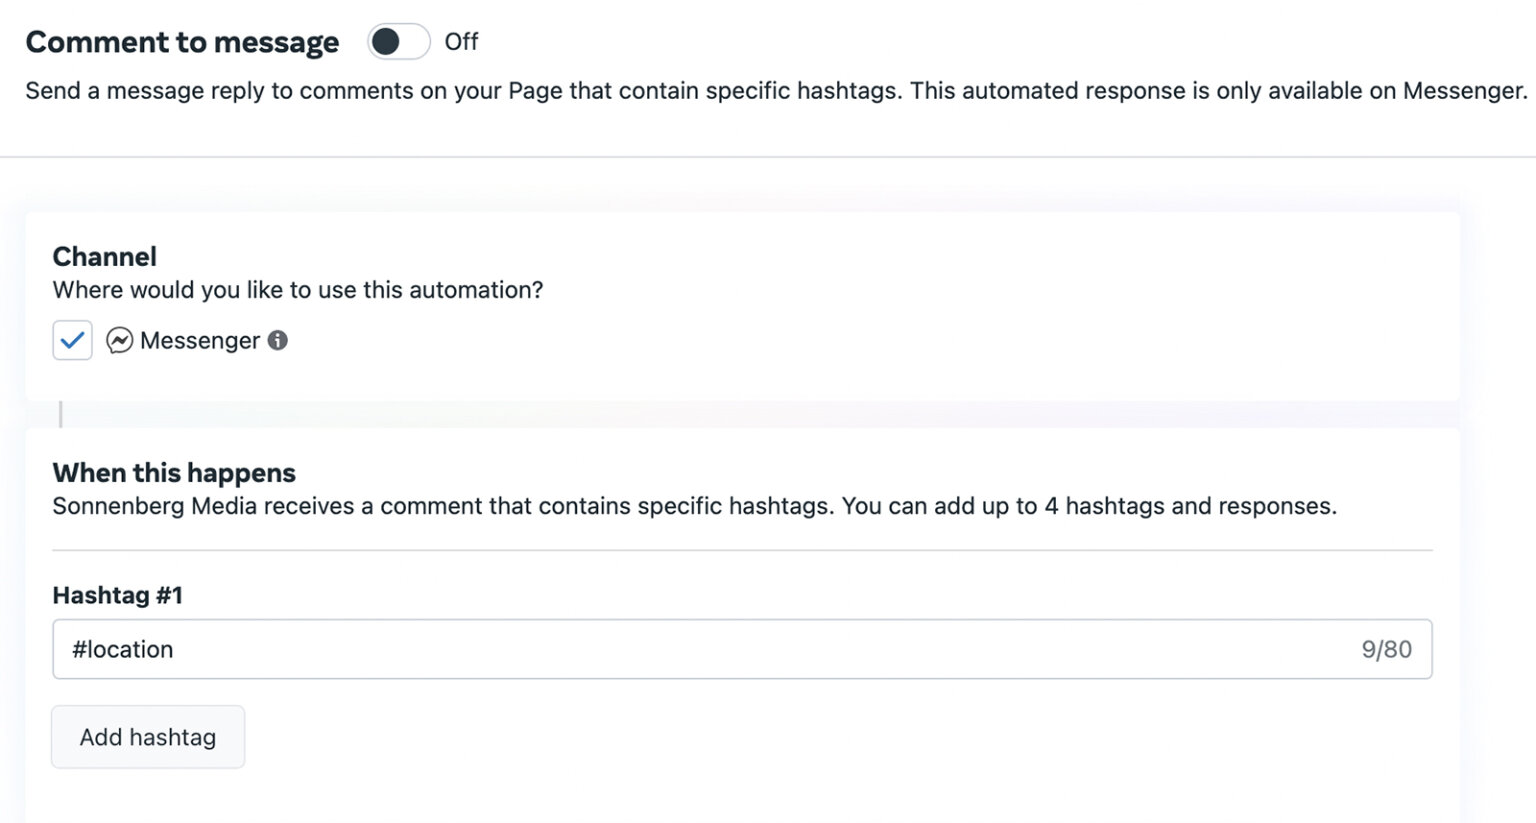Click the checkmark inside the blue checkbox
The width and height of the screenshot is (1536, 823).
coord(71,340)
